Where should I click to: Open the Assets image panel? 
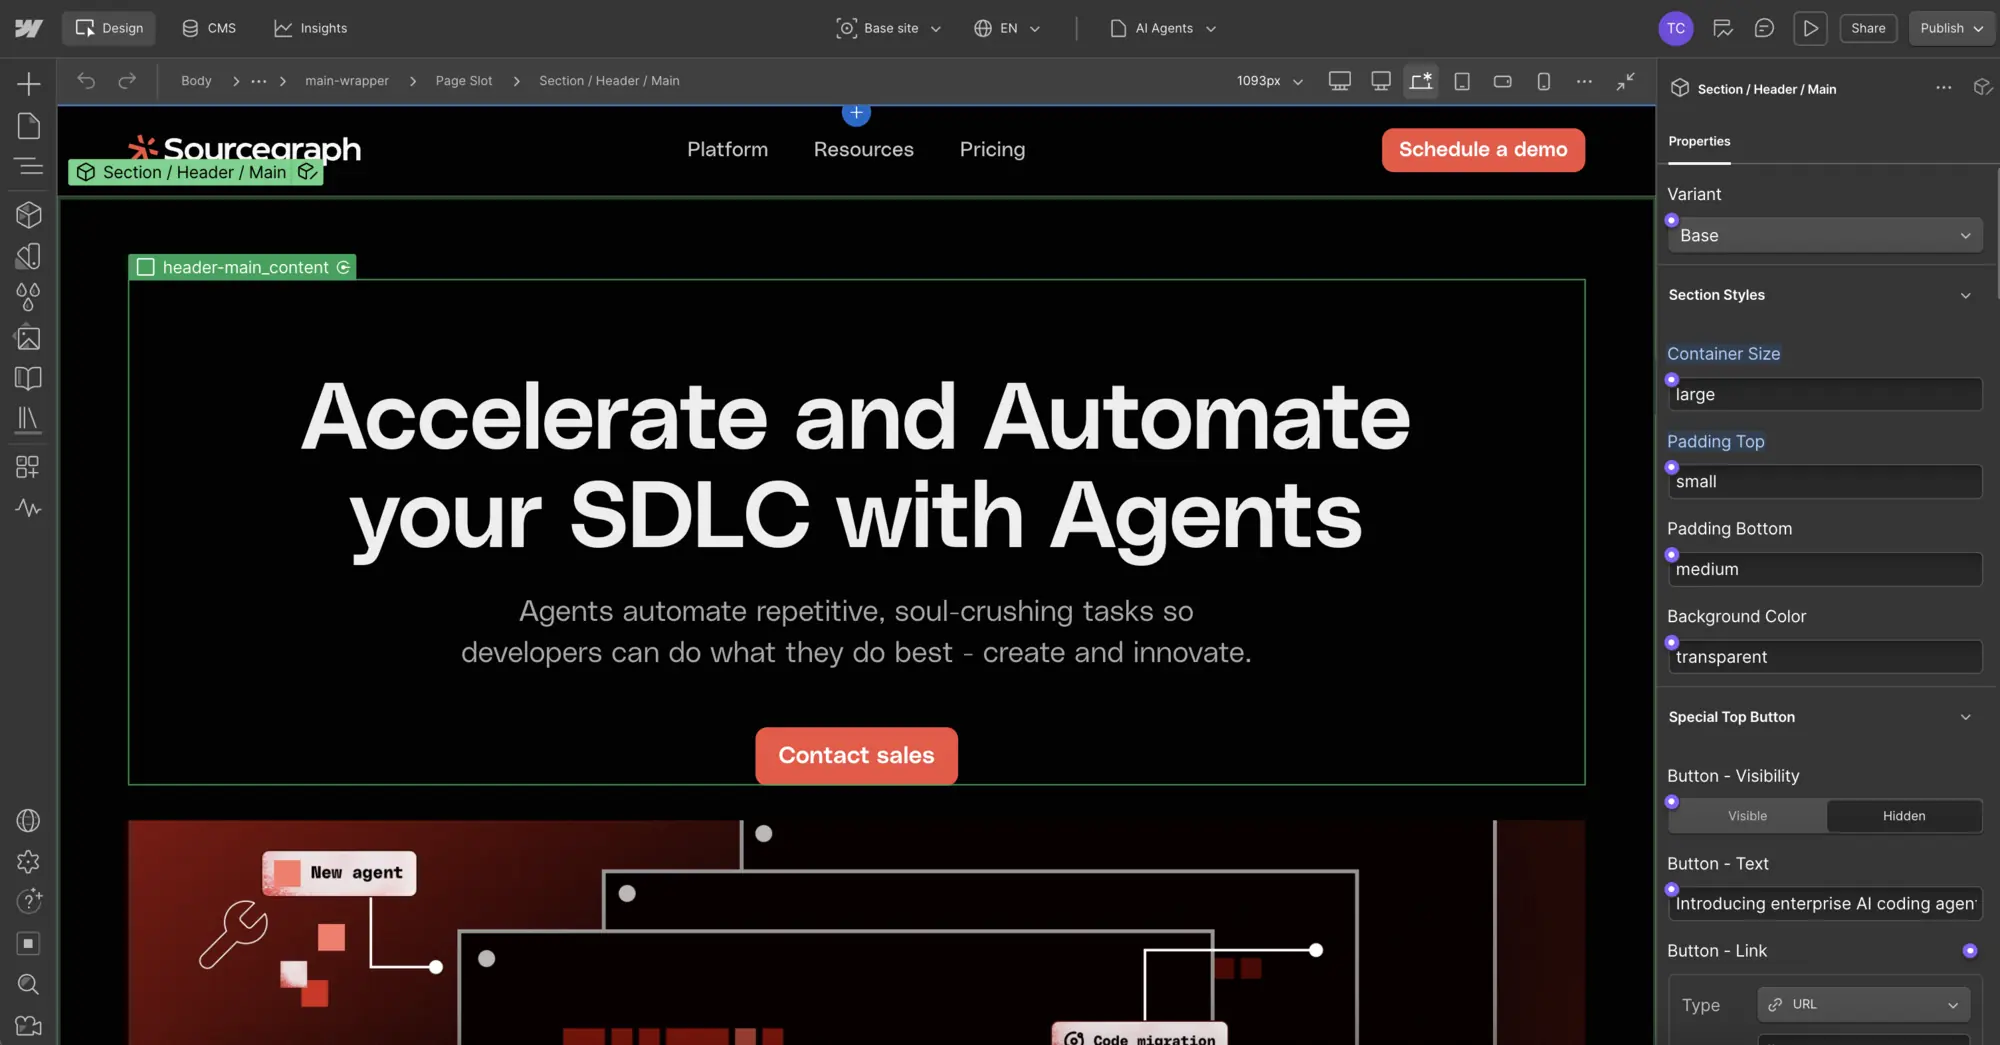coord(28,338)
